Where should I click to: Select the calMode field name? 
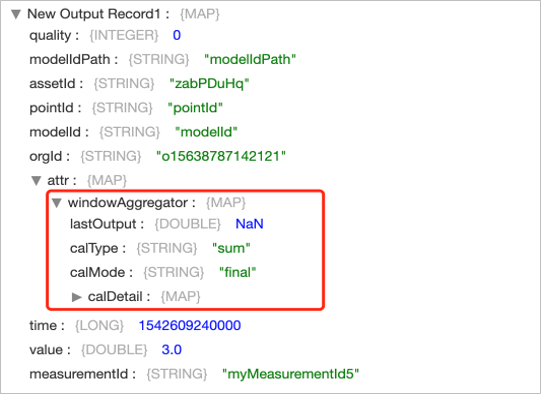(97, 272)
